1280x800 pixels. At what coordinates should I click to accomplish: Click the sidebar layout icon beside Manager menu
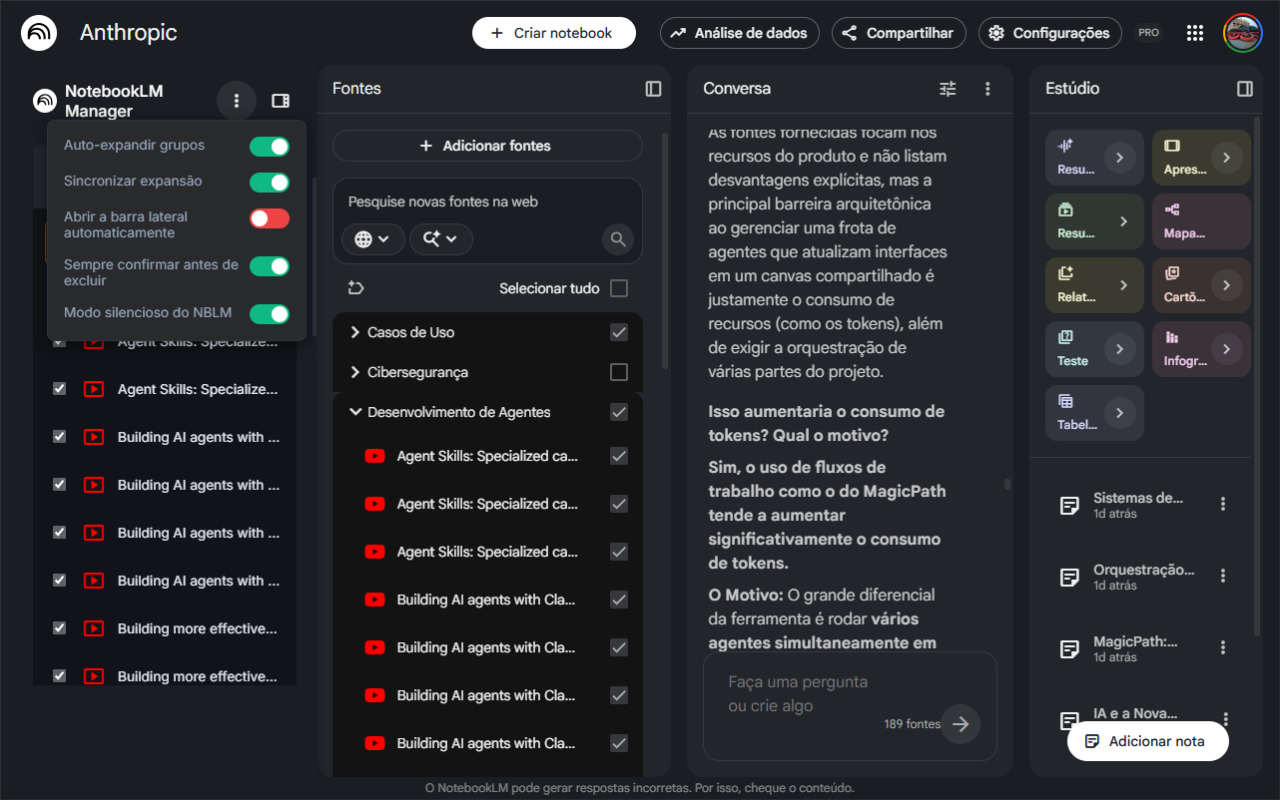[280, 101]
